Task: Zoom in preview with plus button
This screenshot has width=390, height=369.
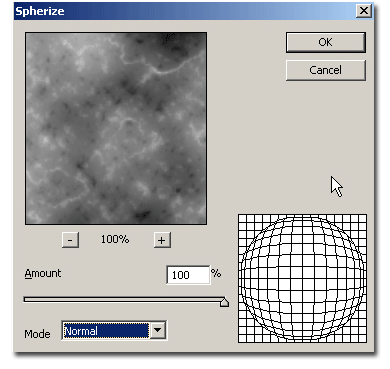Action: [162, 240]
